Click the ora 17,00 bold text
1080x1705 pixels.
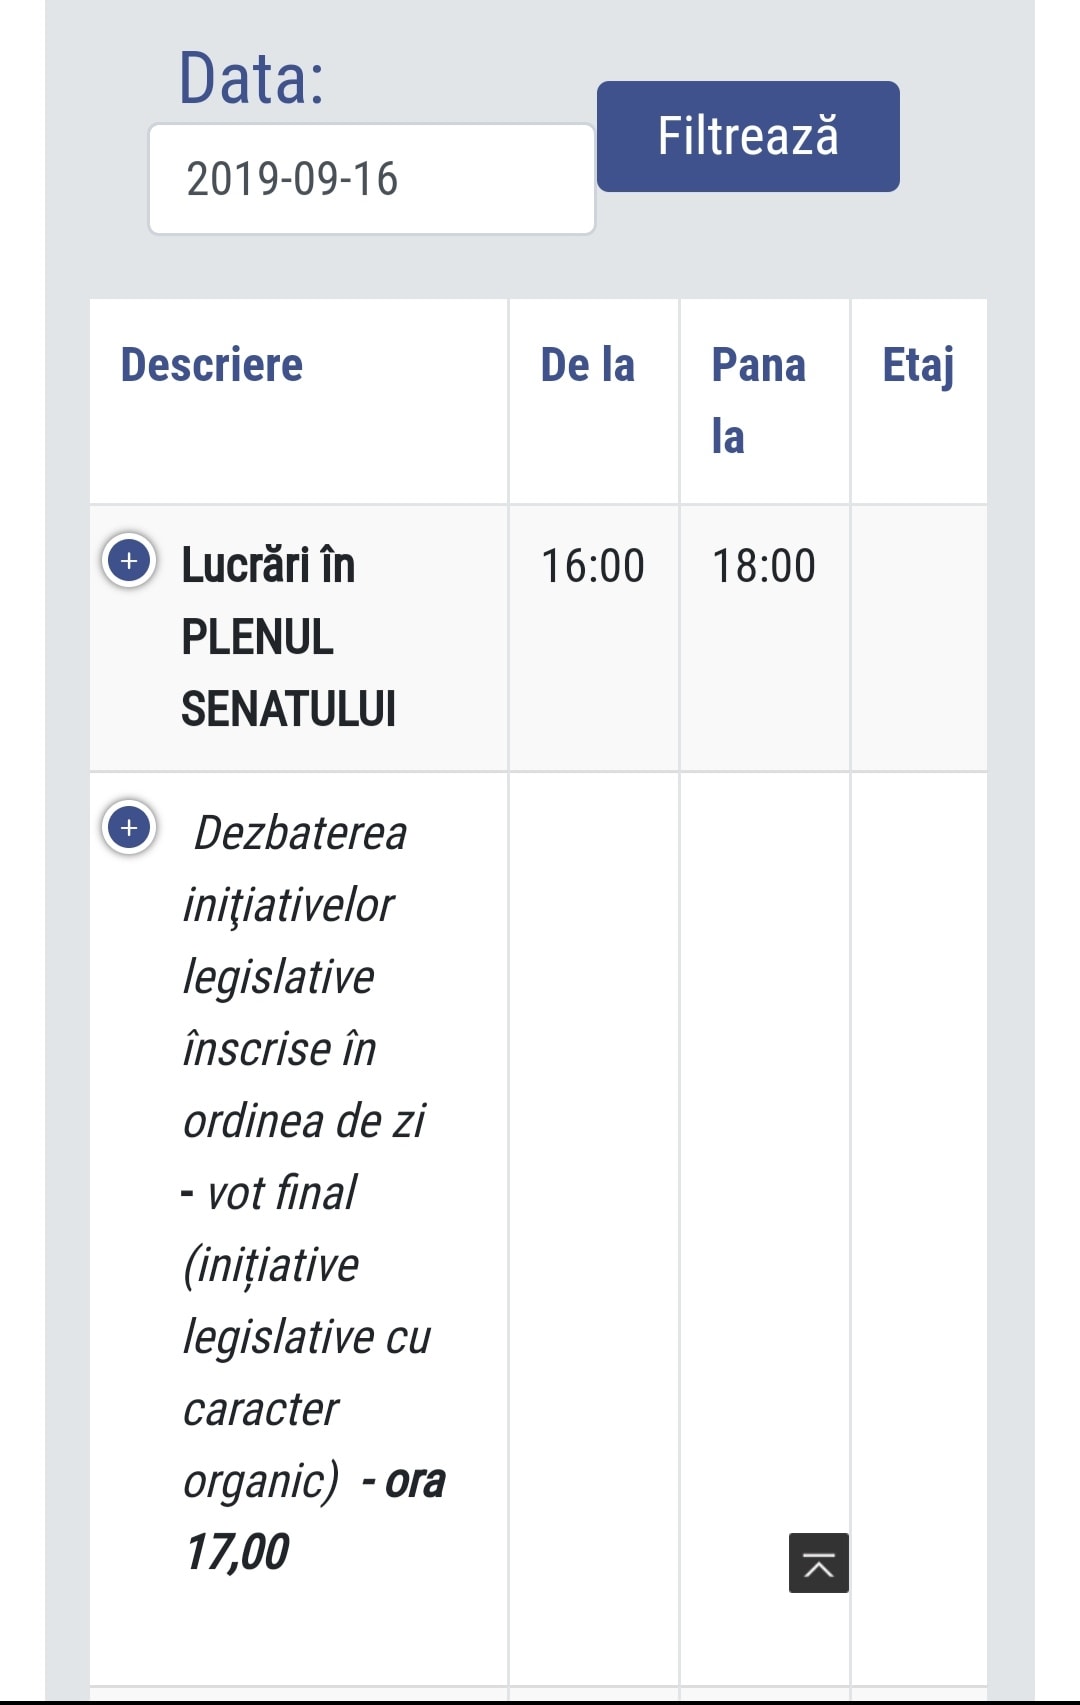pyautogui.click(x=314, y=1516)
